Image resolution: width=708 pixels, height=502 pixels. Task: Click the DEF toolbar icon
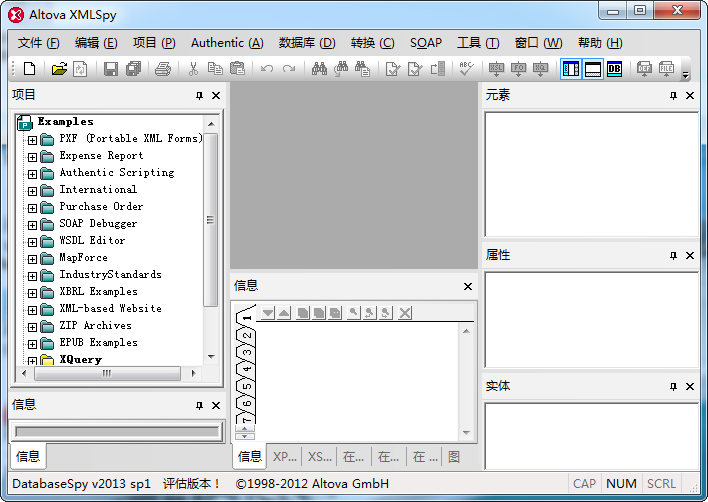644,69
